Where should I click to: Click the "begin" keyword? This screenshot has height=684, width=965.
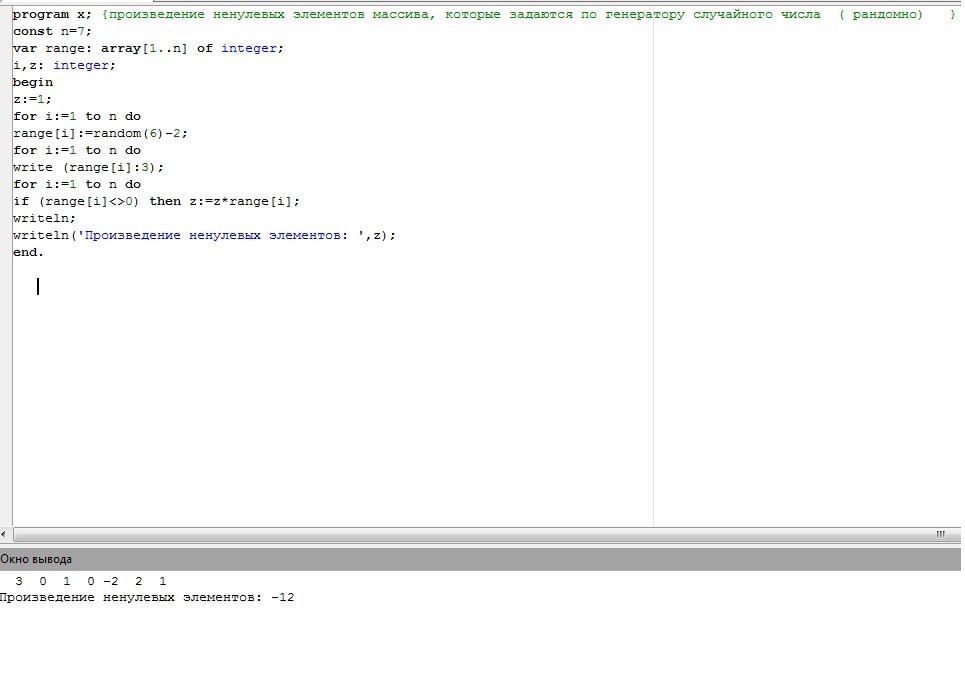click(33, 82)
